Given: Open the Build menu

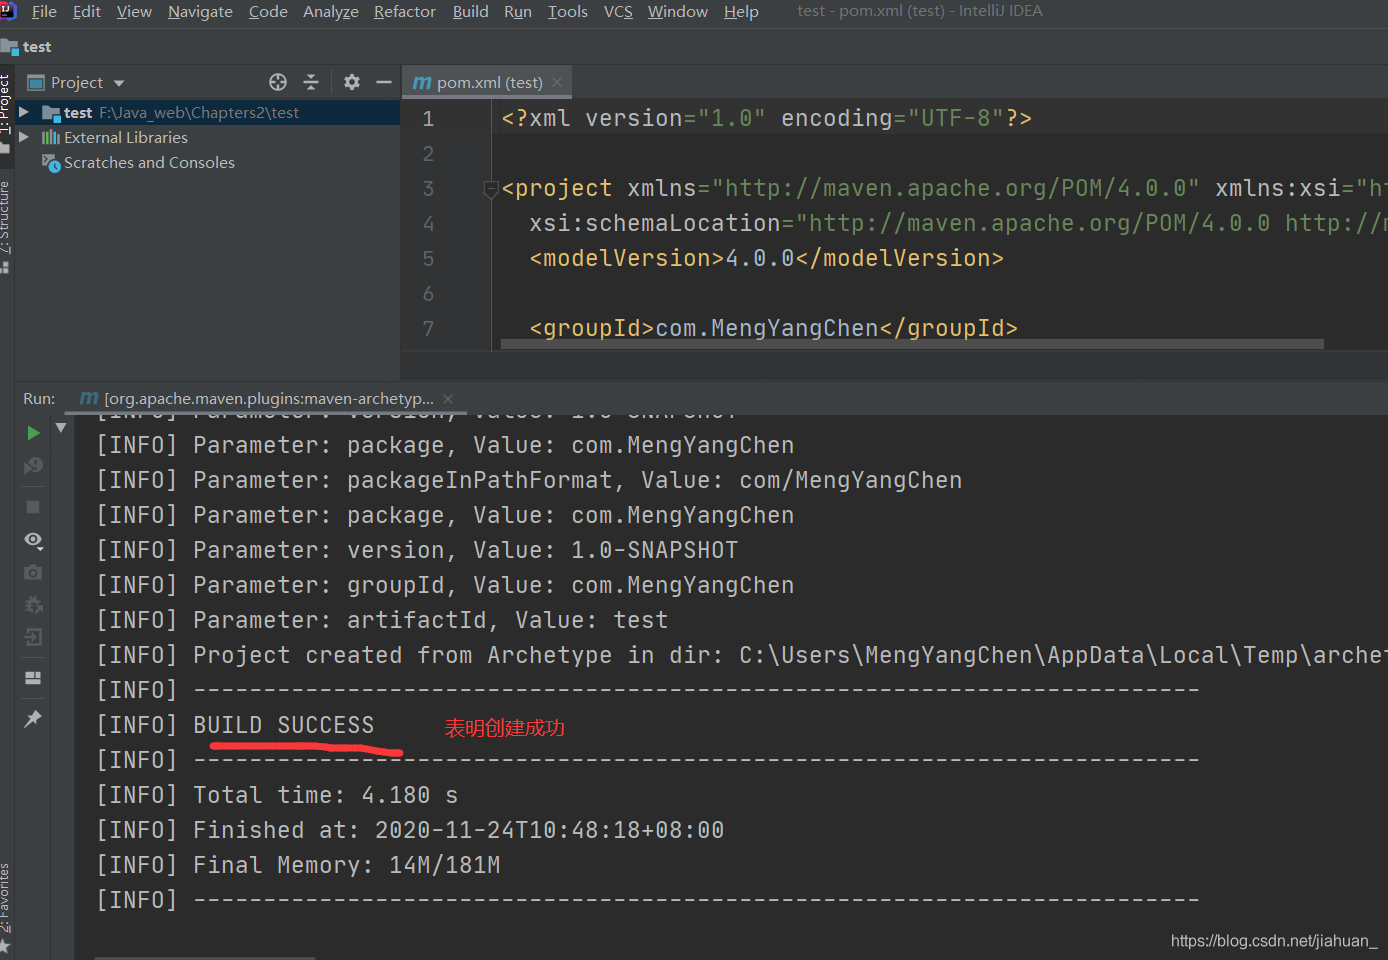Looking at the screenshot, I should tap(471, 12).
